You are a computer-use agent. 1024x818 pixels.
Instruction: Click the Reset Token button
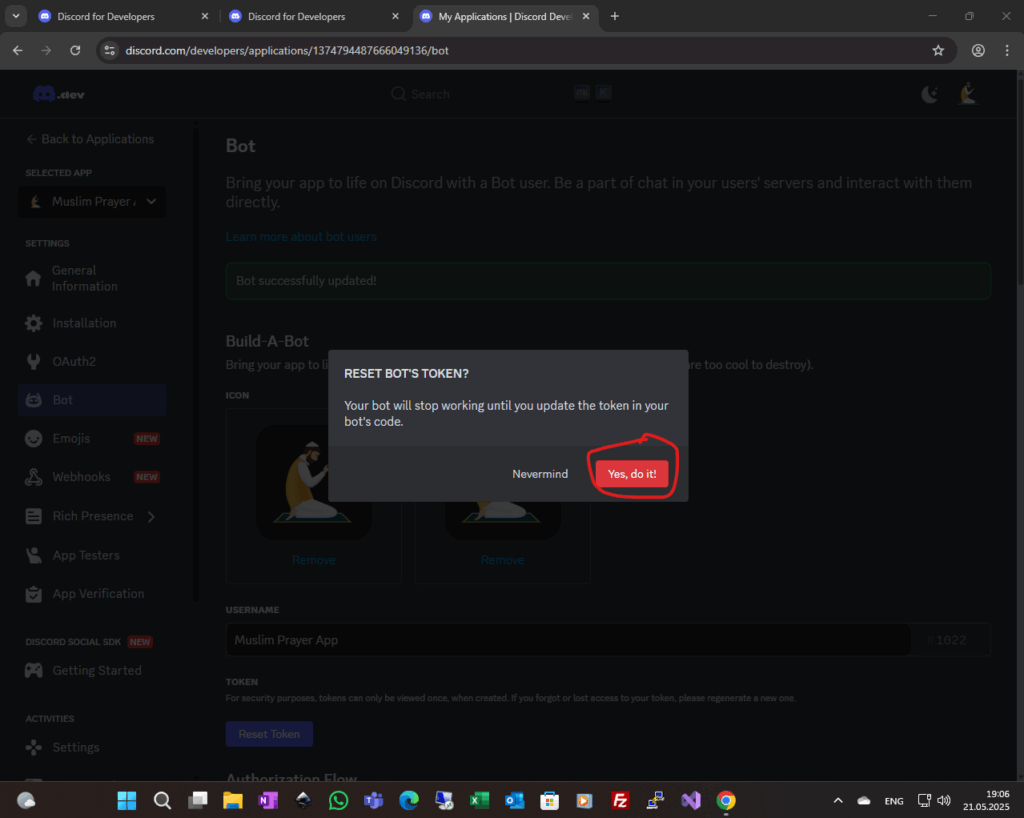(x=269, y=734)
